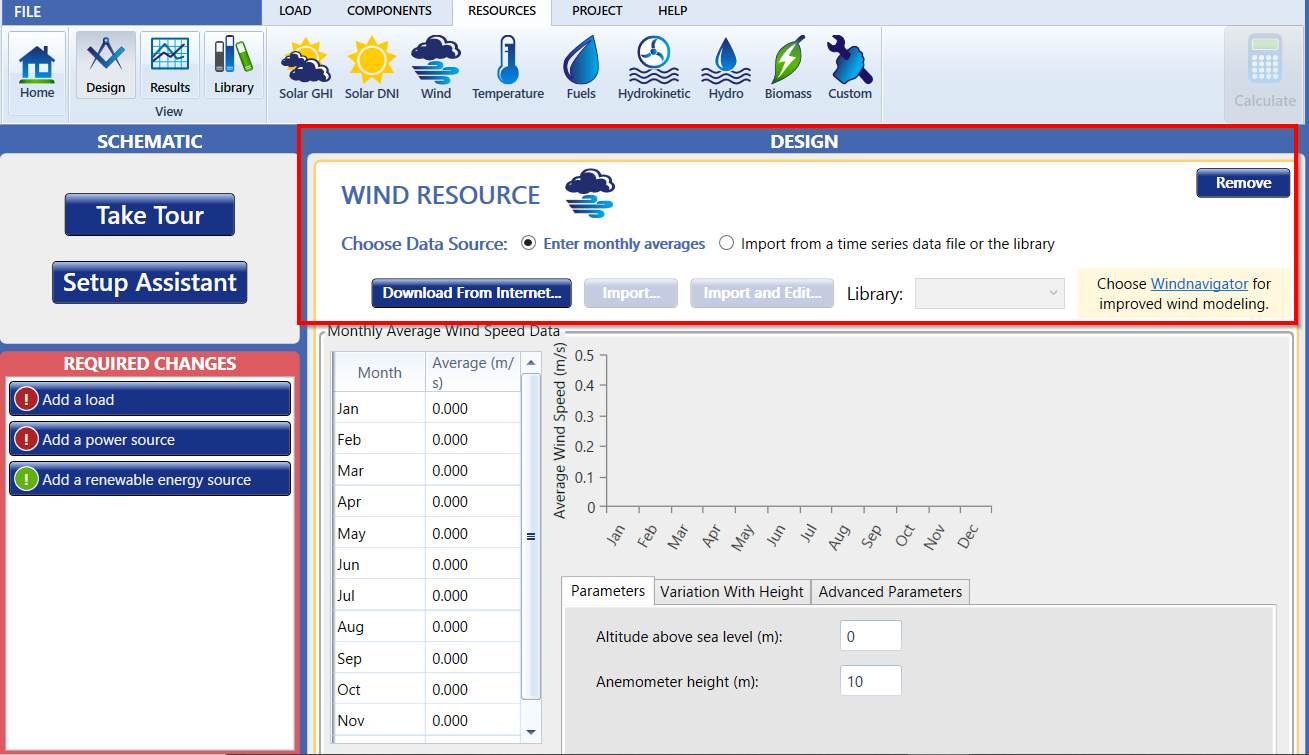
Task: Click the Anemometer height input field
Action: 868,681
